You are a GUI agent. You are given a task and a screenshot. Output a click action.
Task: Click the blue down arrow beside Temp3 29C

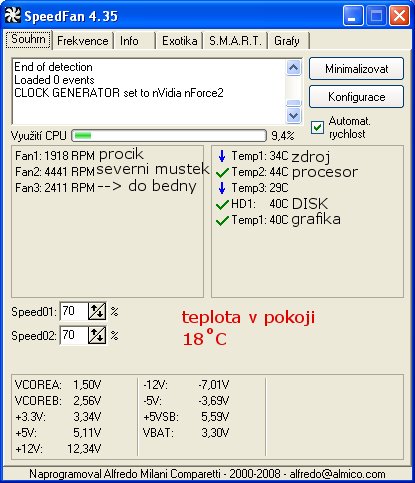pos(222,188)
